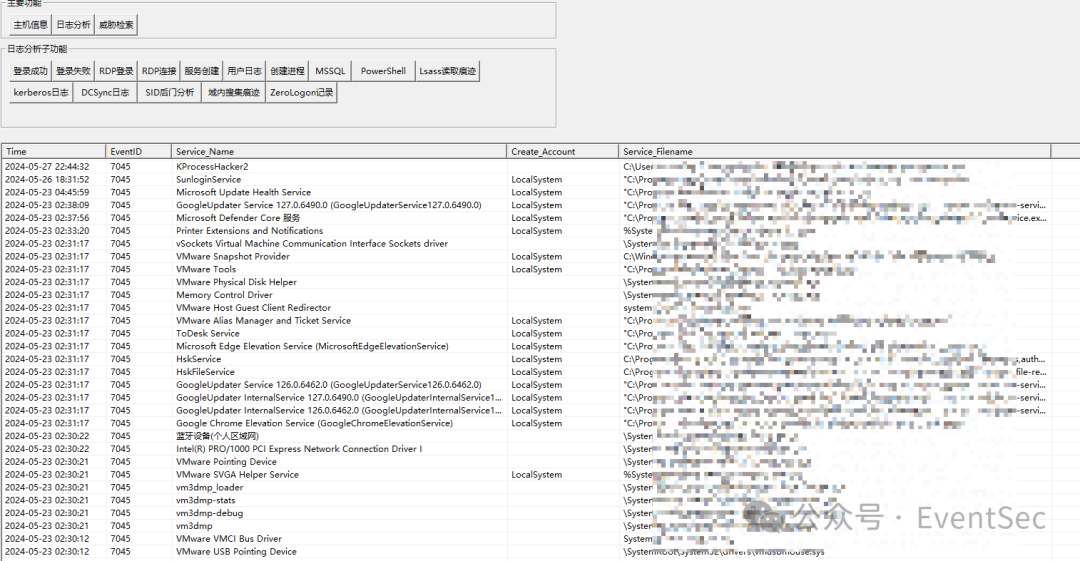Click the PowerShell log button
1080x561 pixels.
pos(383,71)
